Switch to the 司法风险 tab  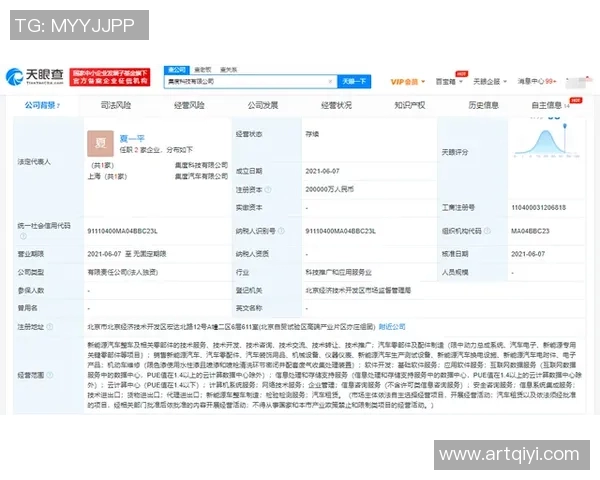pos(116,105)
